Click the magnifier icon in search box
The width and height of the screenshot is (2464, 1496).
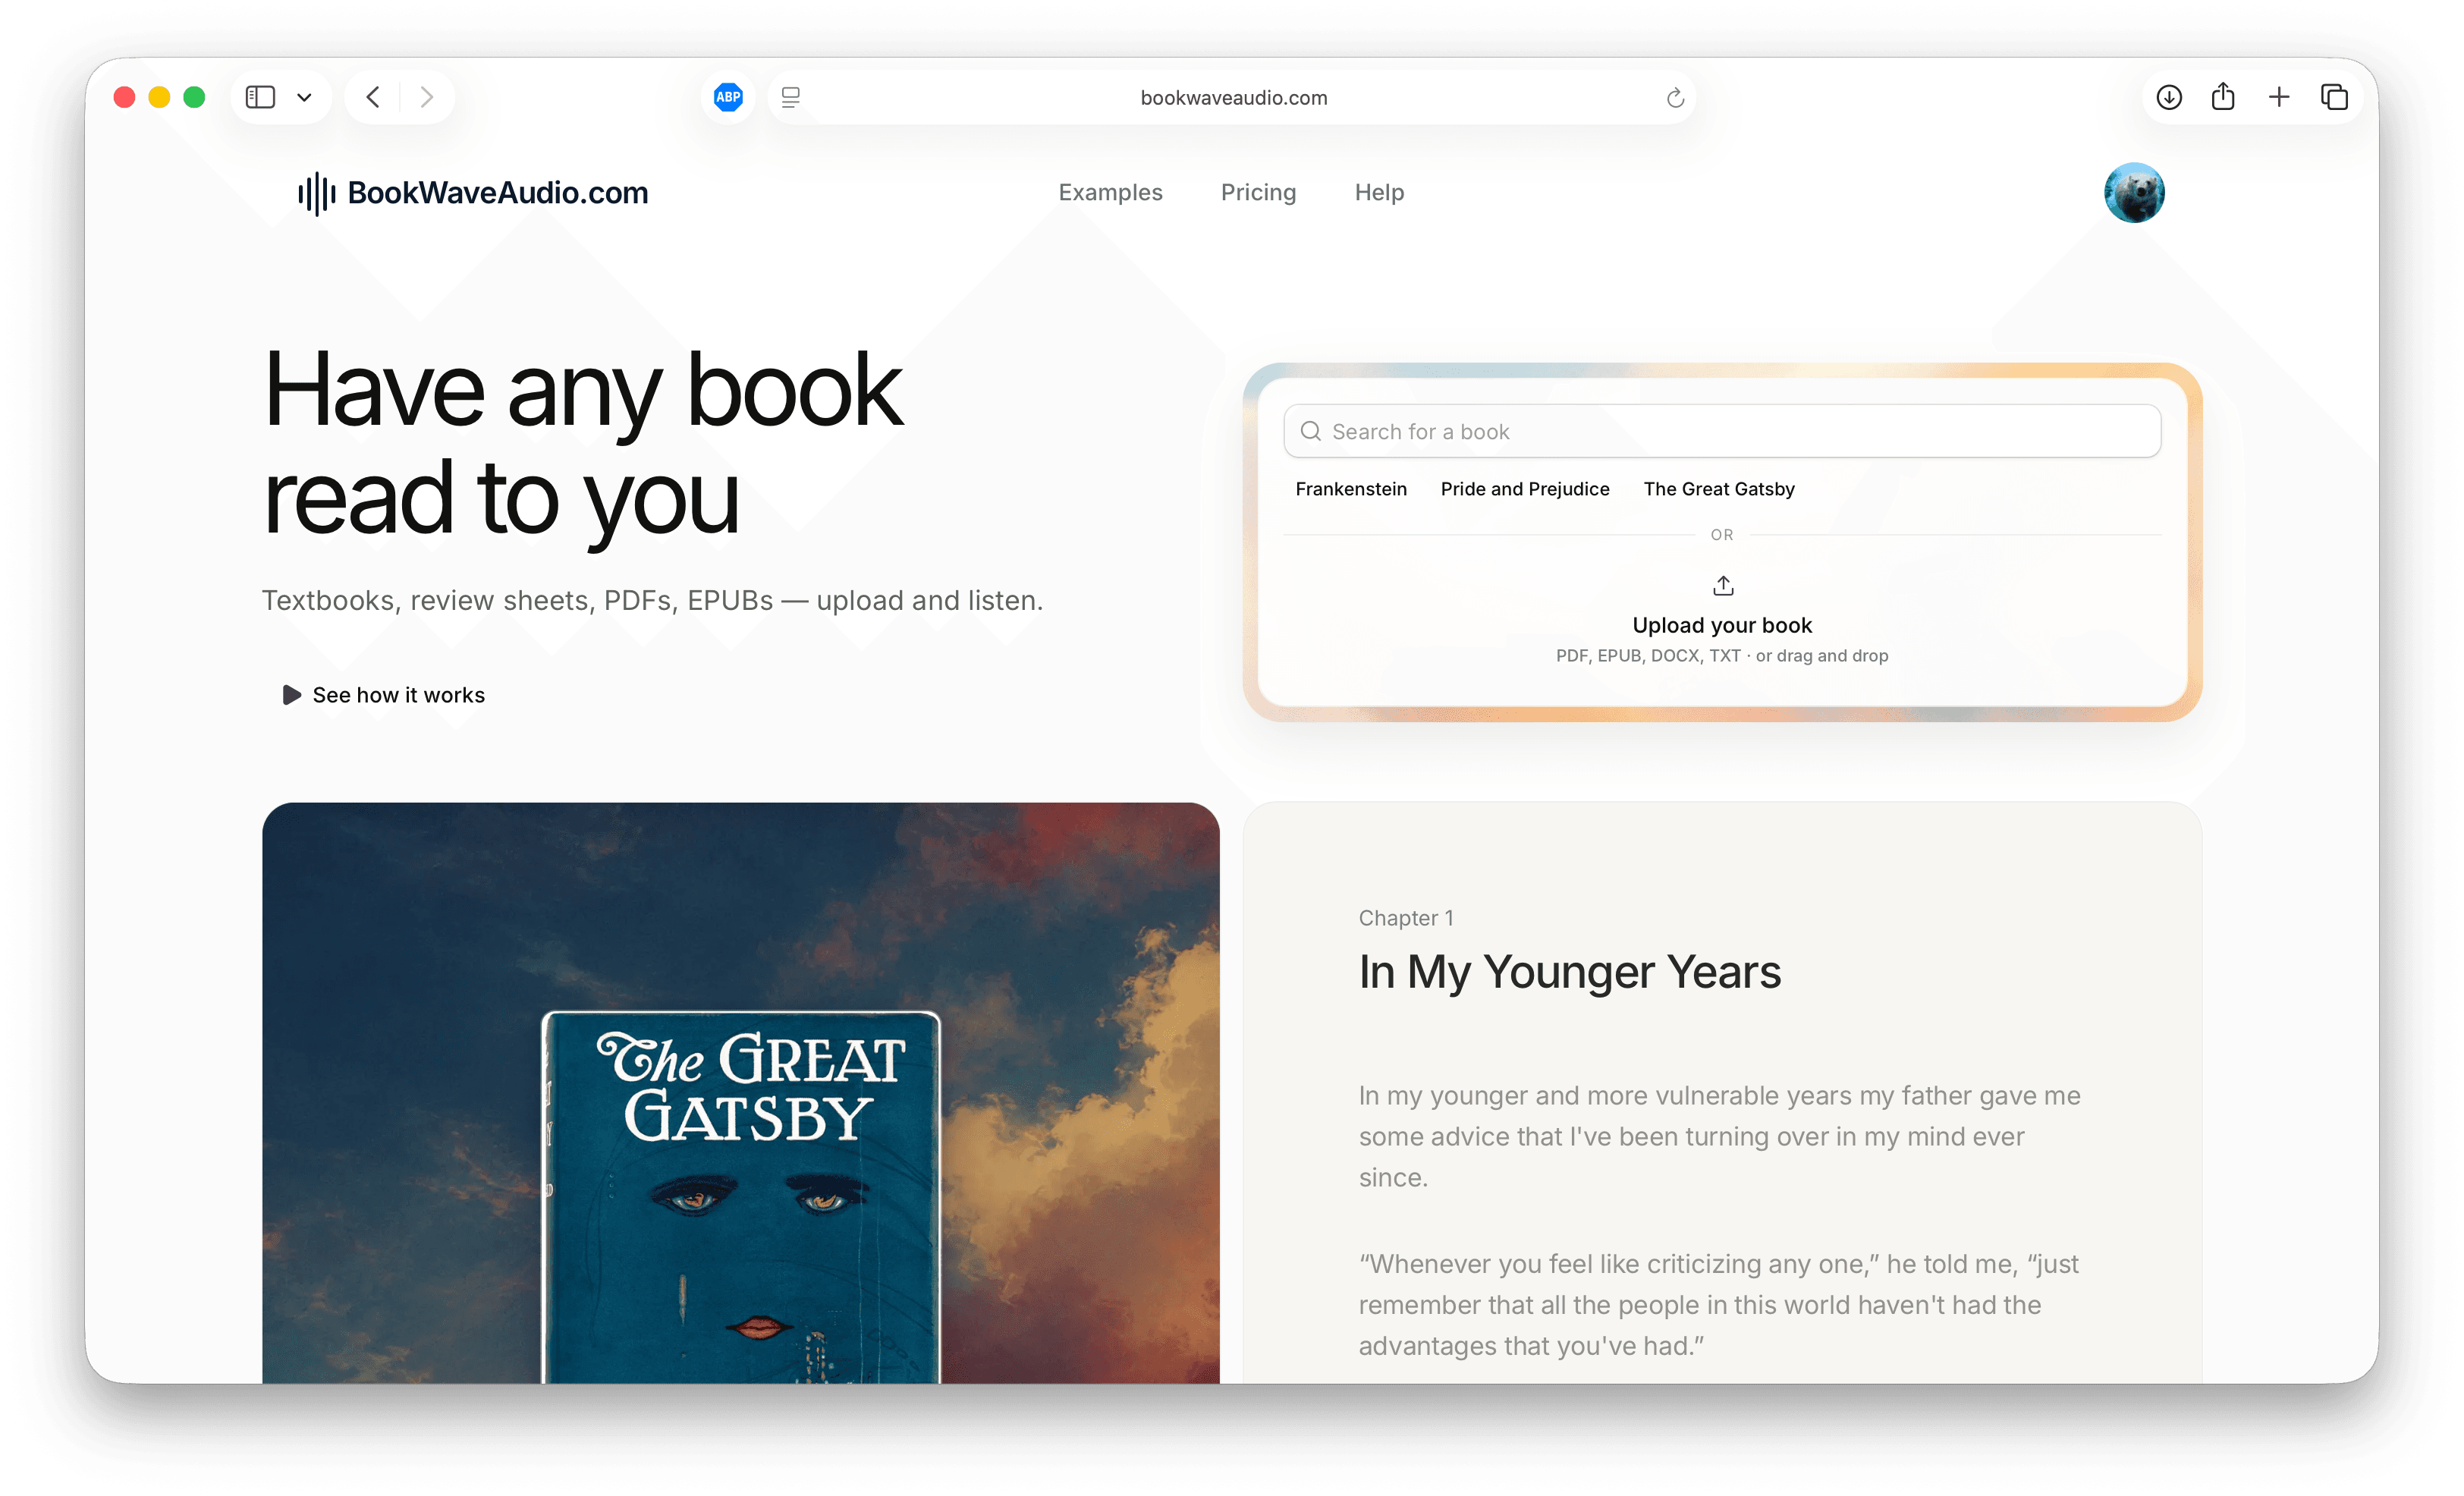tap(1310, 431)
